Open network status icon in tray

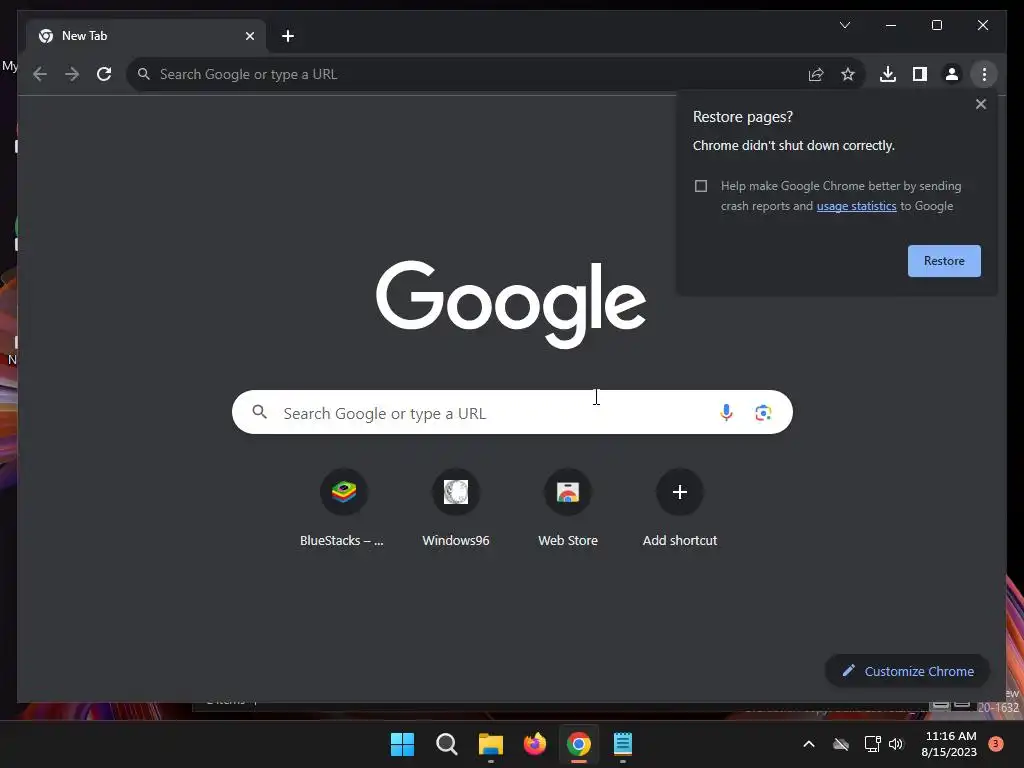click(872, 744)
